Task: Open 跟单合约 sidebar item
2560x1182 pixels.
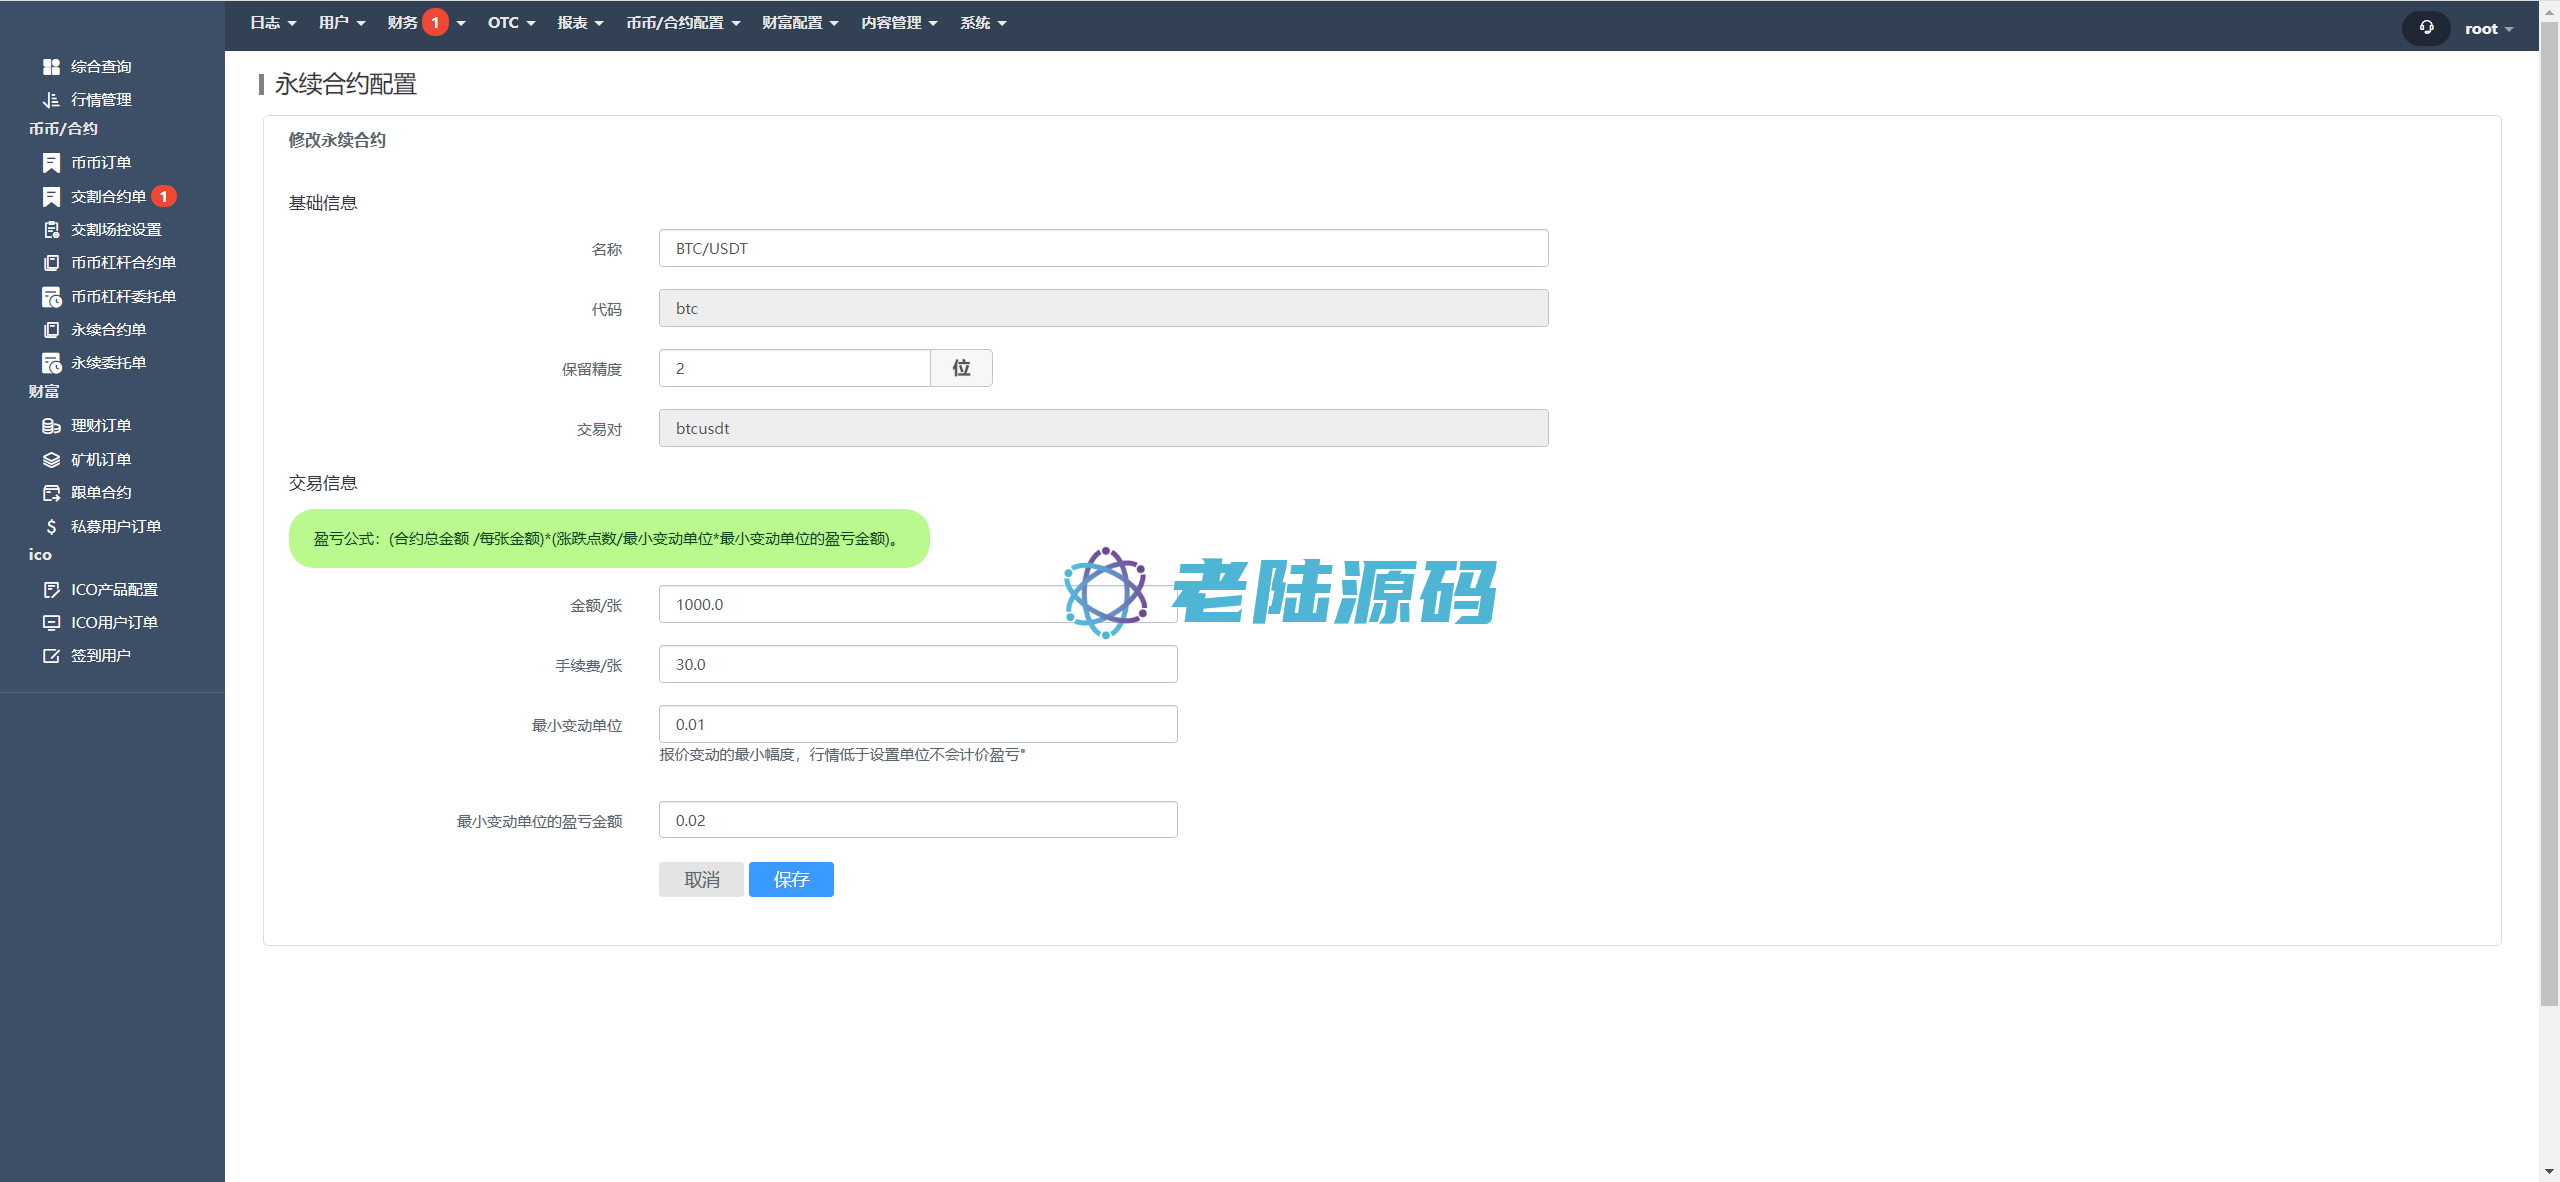Action: click(101, 493)
